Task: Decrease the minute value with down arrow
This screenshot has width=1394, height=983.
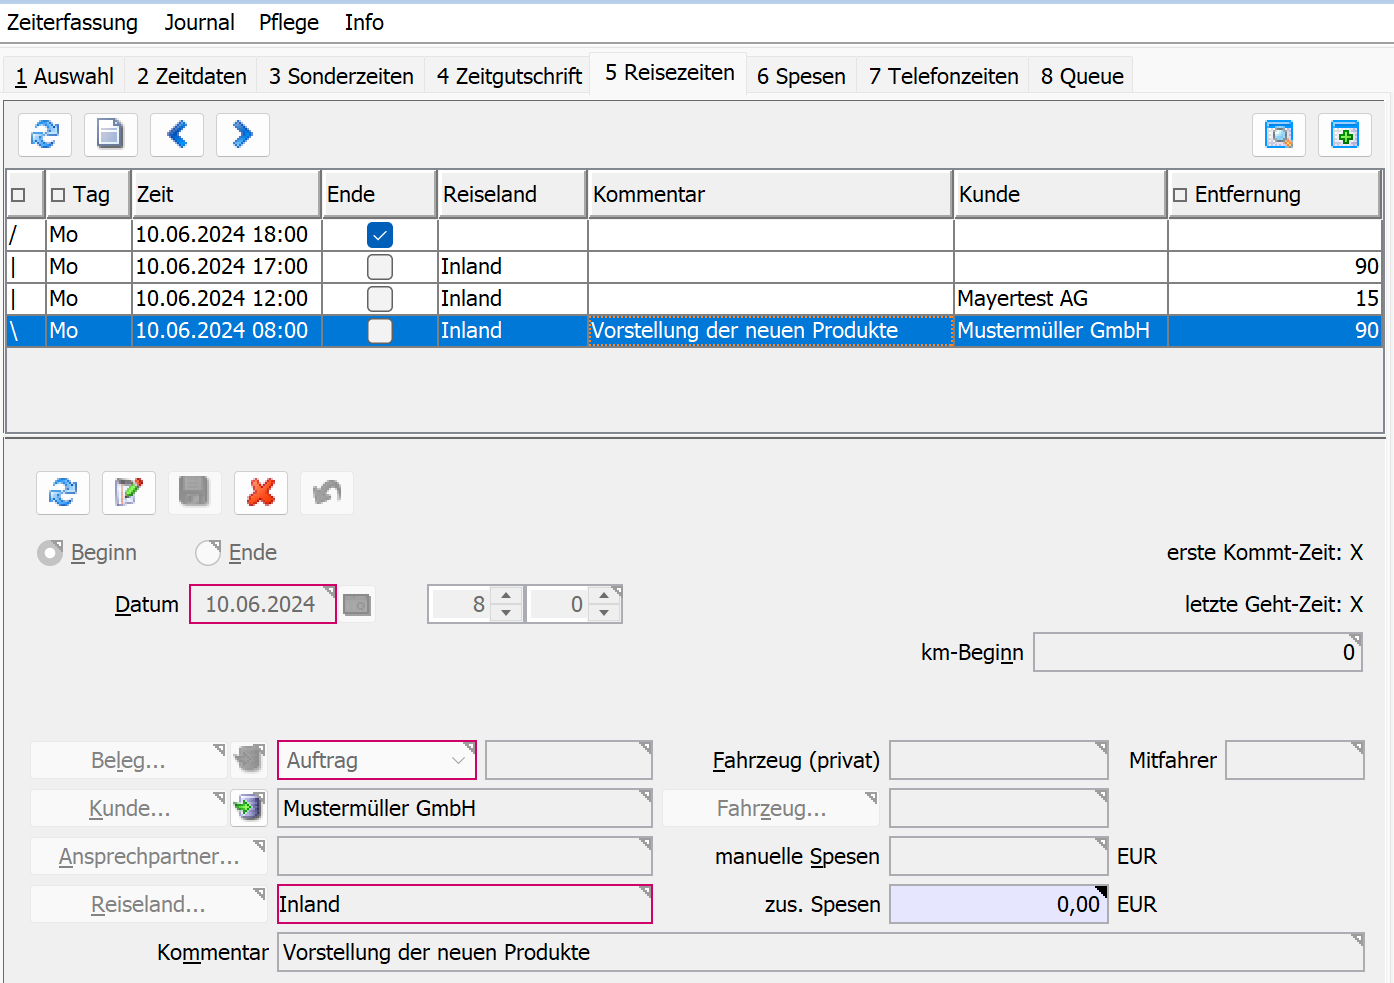Action: pyautogui.click(x=604, y=612)
